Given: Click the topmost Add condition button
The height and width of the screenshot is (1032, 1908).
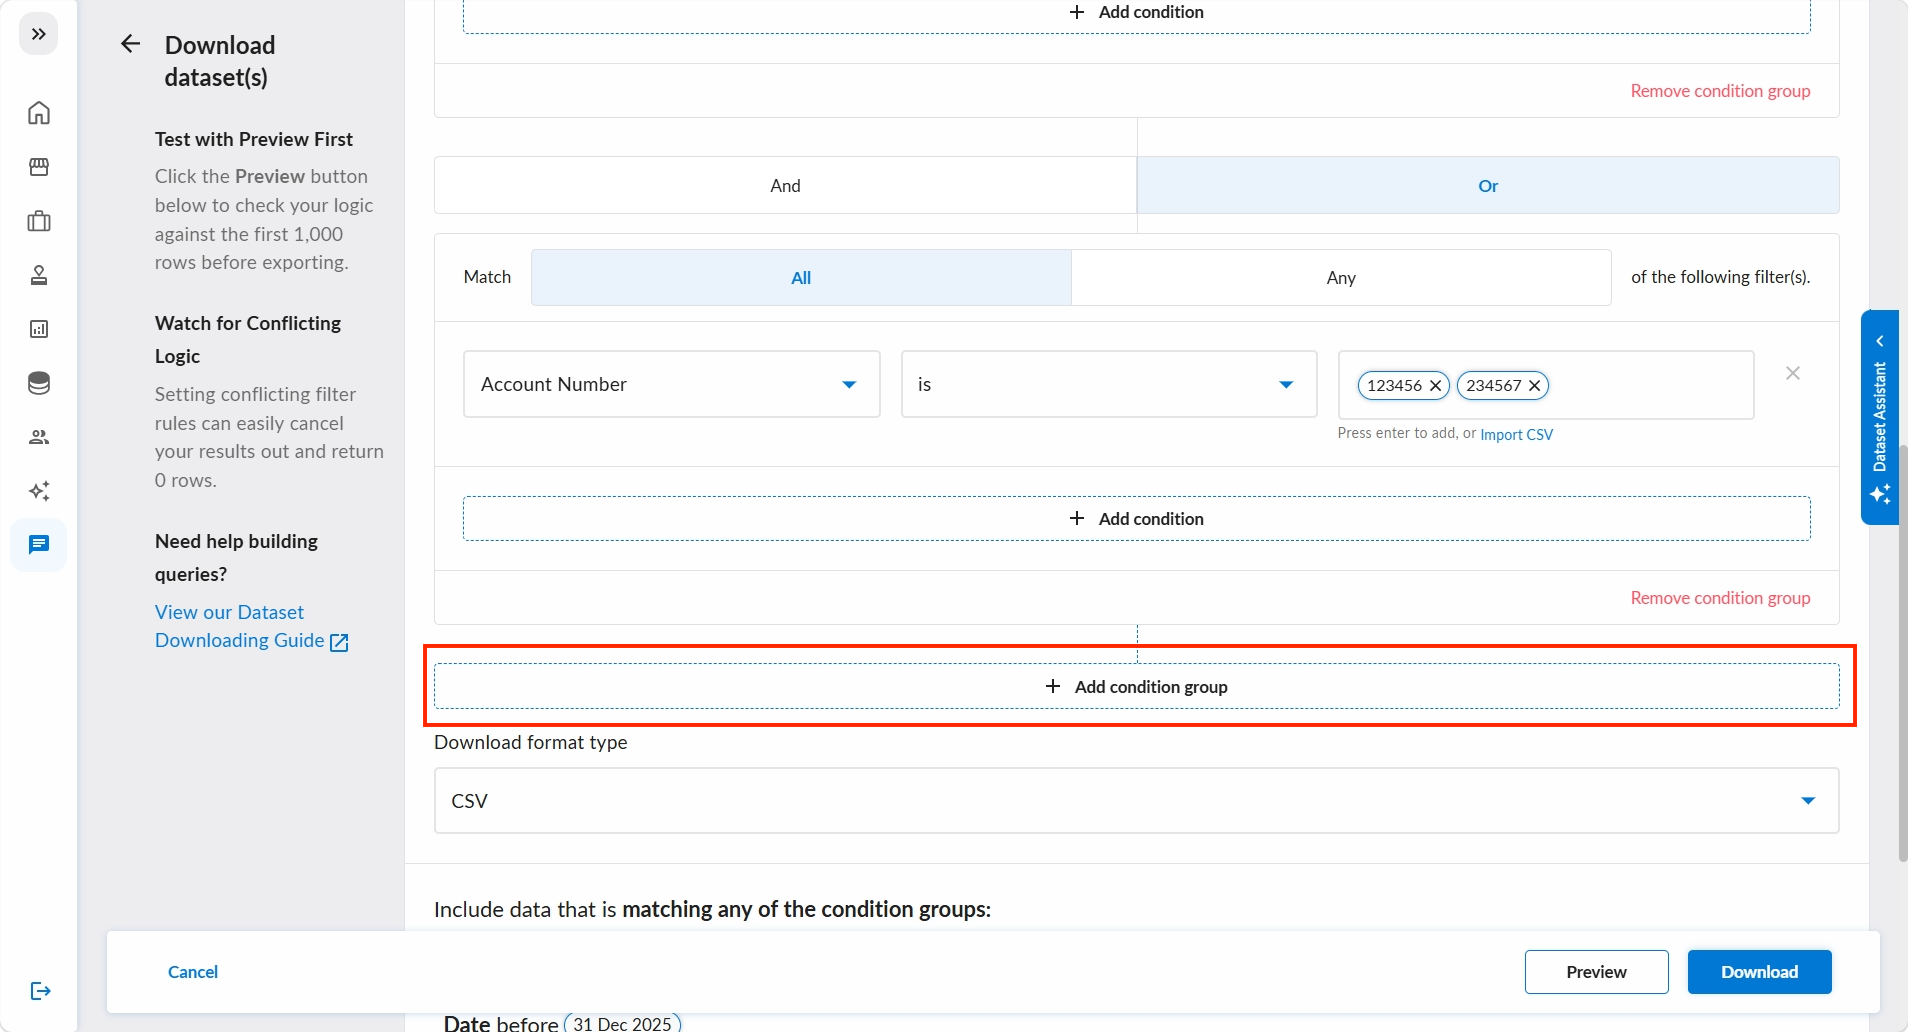Looking at the screenshot, I should click(x=1136, y=12).
